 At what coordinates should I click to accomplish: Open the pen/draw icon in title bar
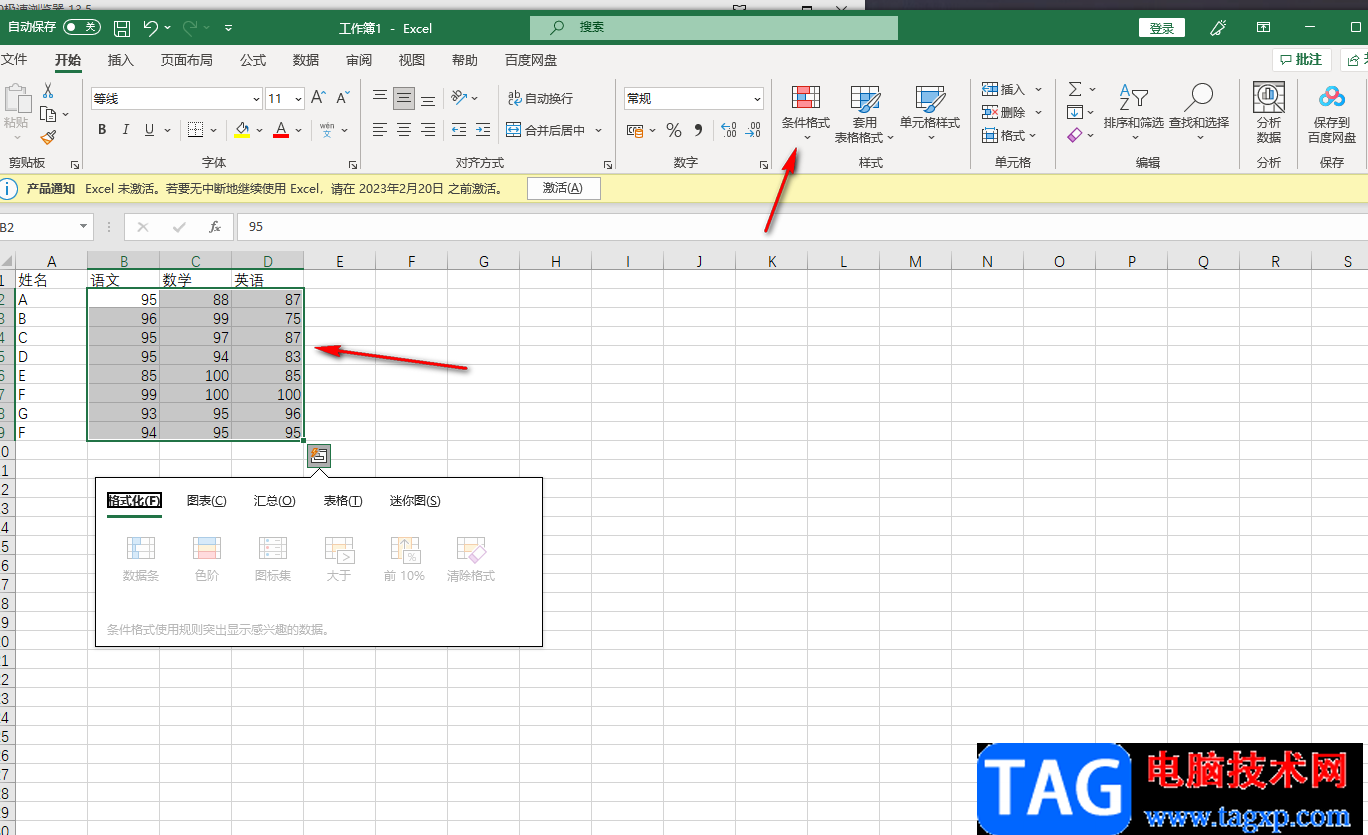pyautogui.click(x=1218, y=28)
